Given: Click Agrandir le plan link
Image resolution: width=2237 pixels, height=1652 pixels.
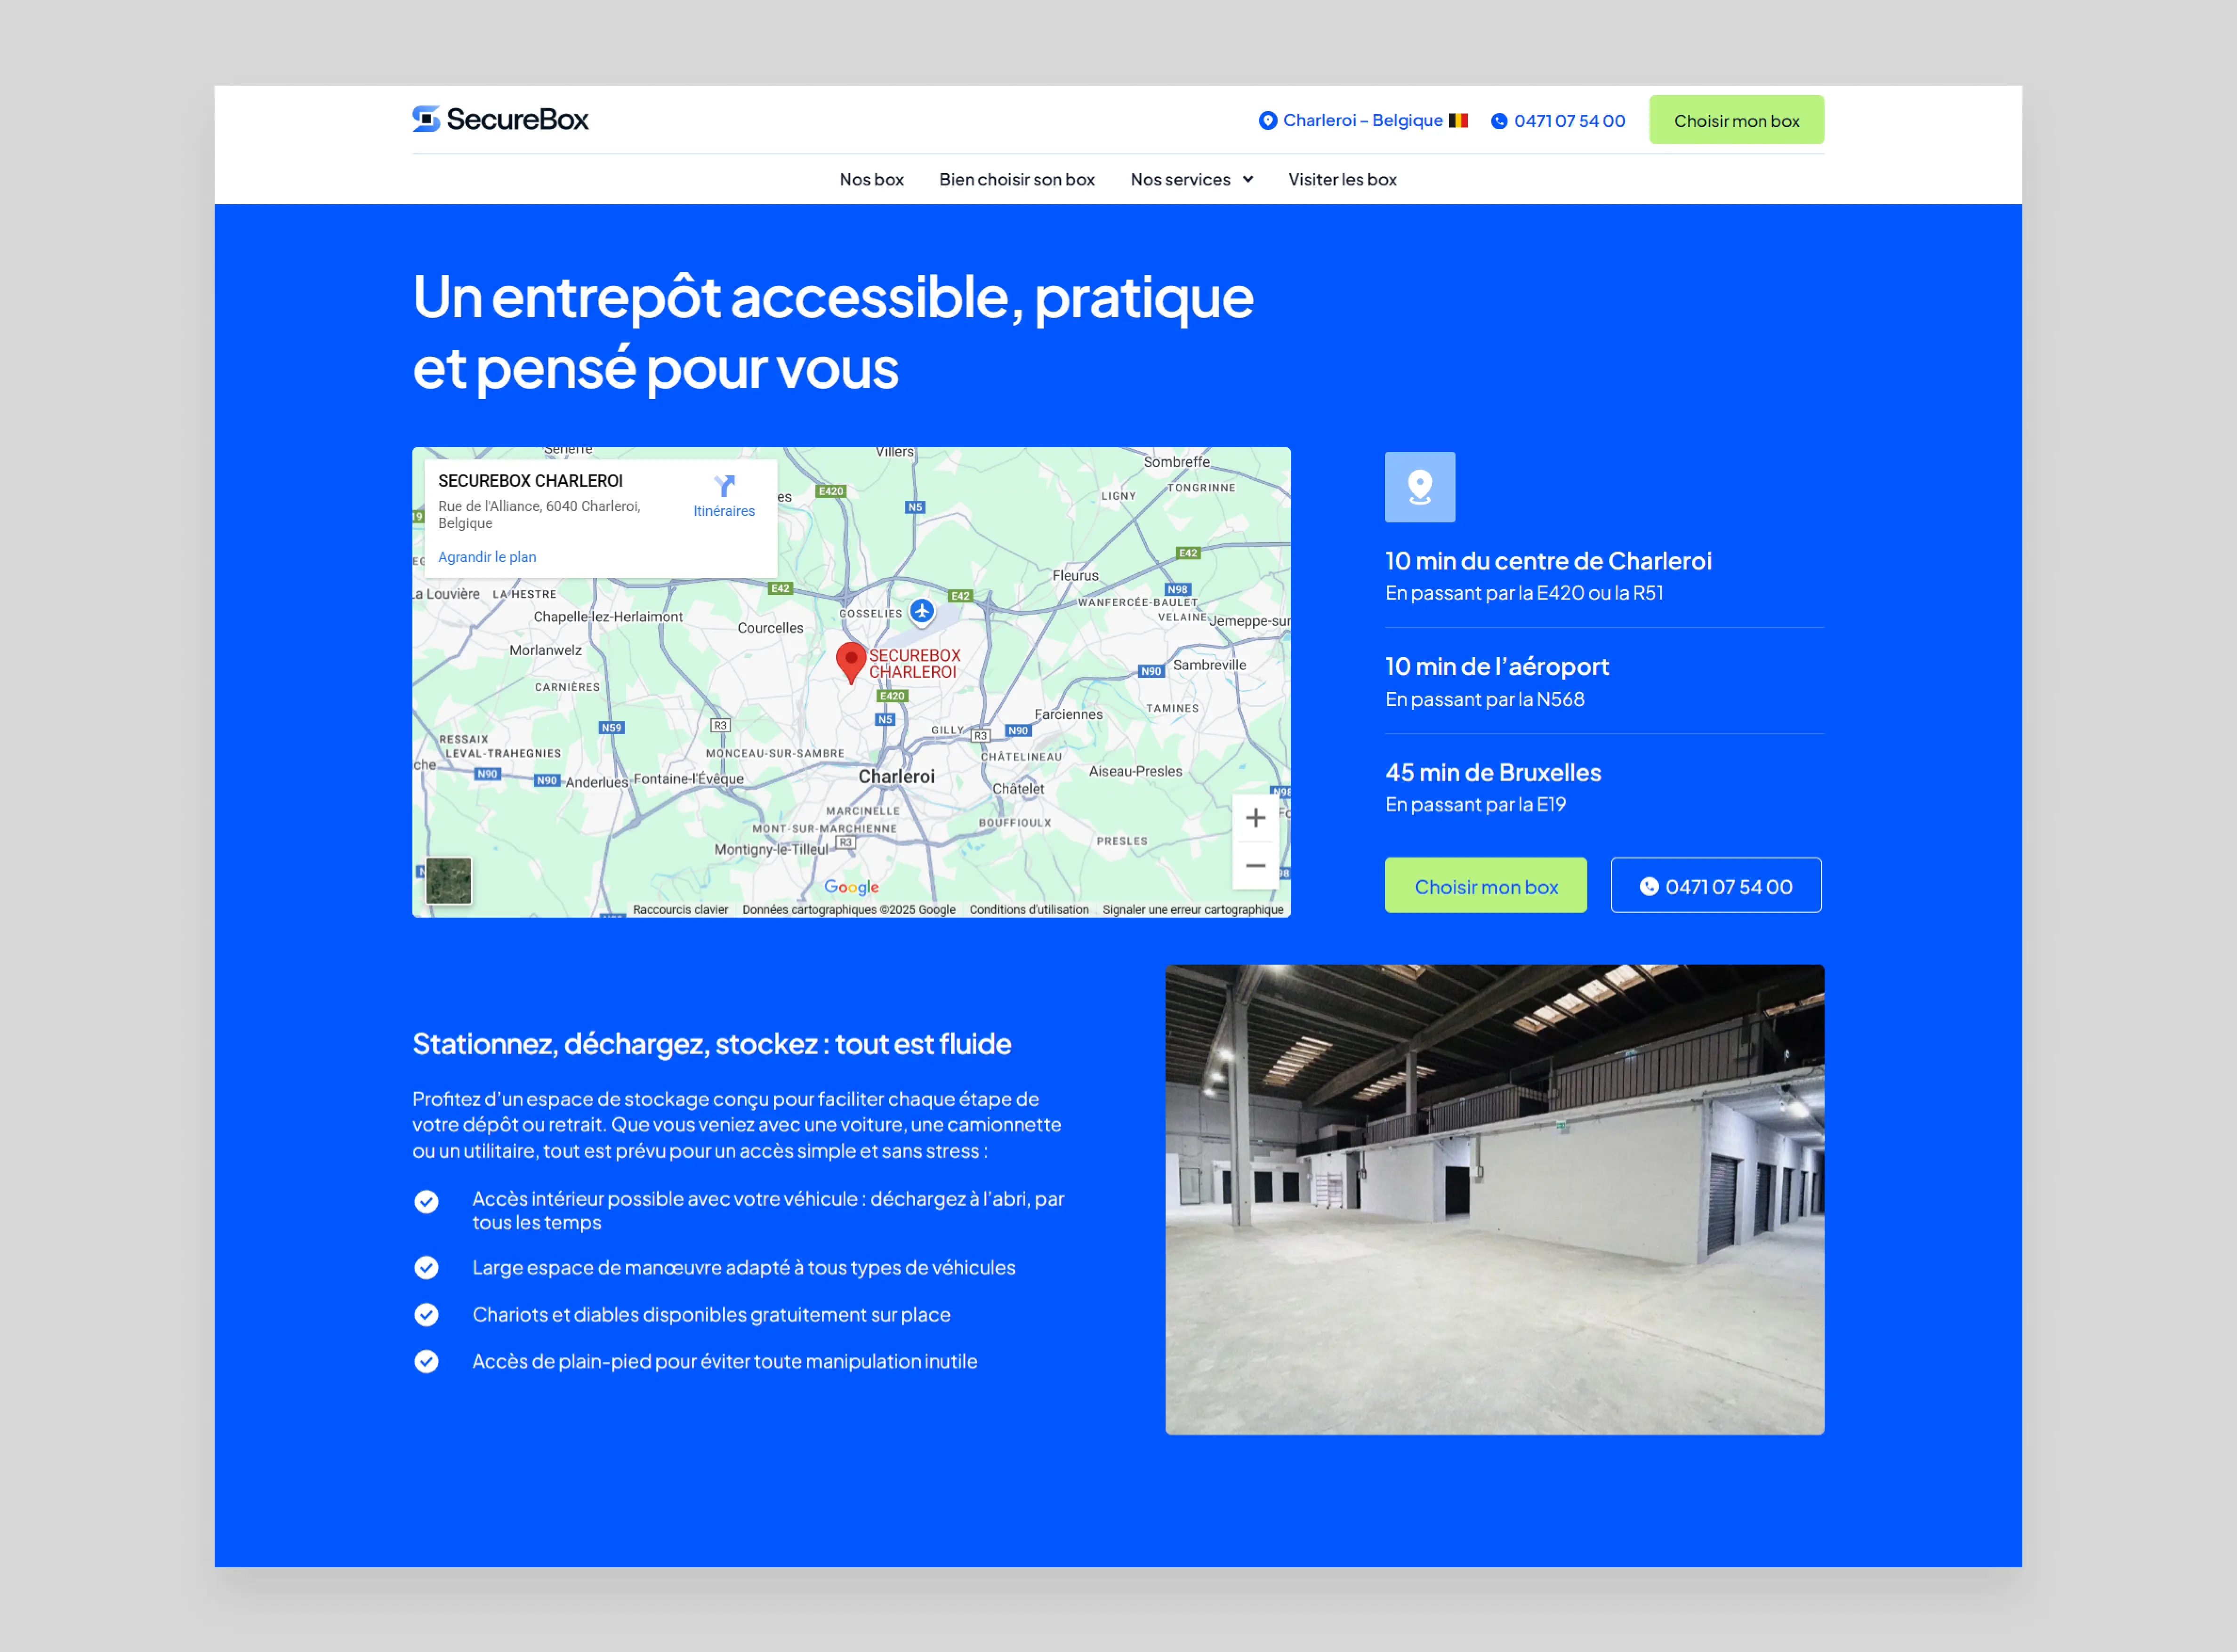Looking at the screenshot, I should (487, 557).
